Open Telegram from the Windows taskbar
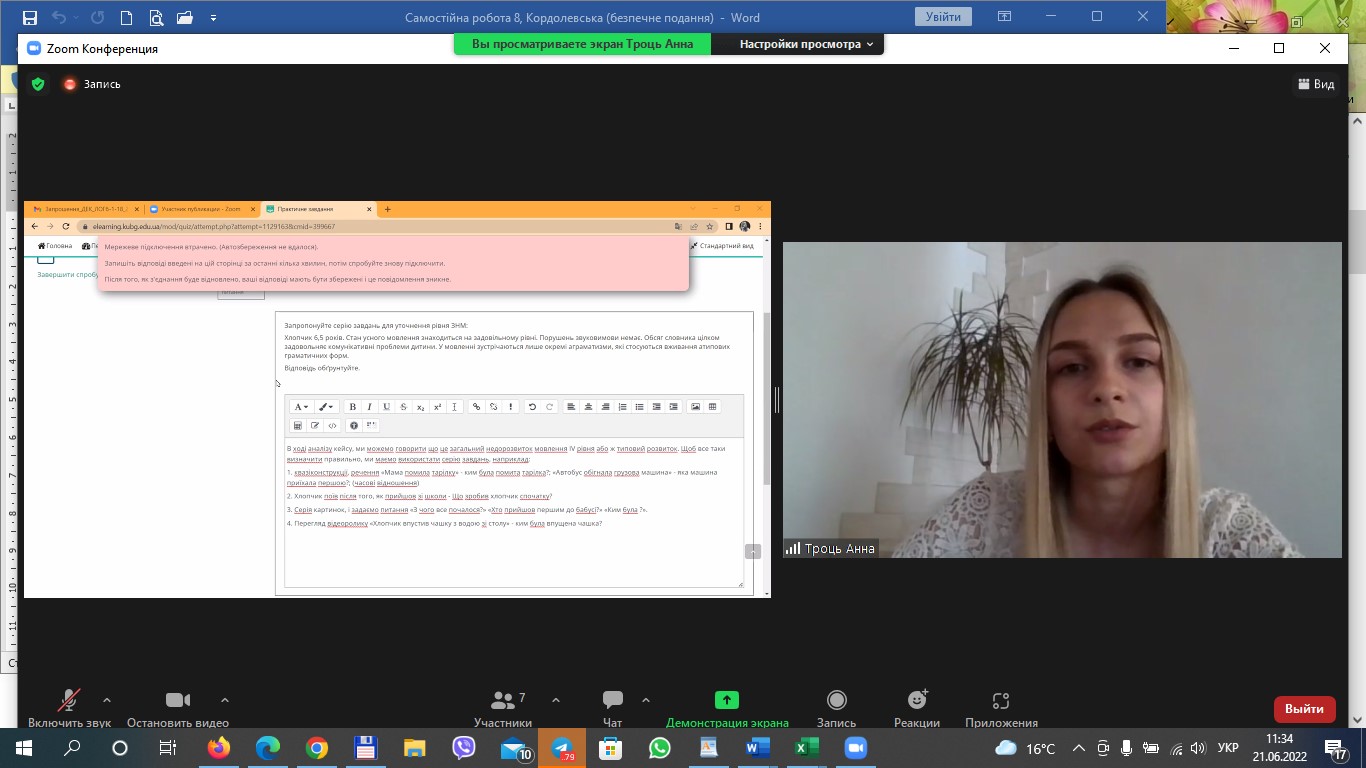The width and height of the screenshot is (1366, 768). point(562,748)
